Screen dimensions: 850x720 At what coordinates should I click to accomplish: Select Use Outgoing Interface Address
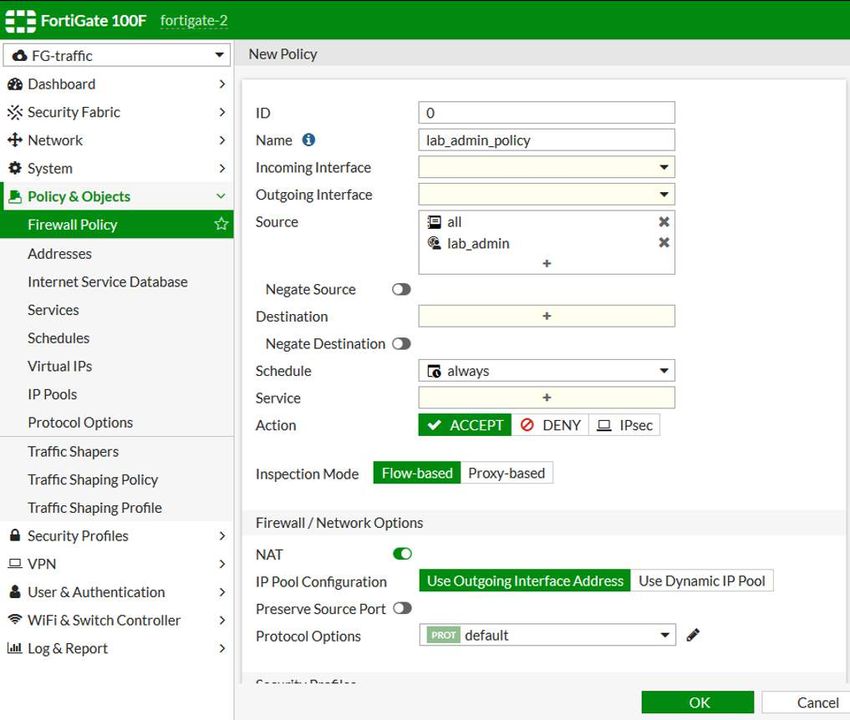click(x=525, y=581)
